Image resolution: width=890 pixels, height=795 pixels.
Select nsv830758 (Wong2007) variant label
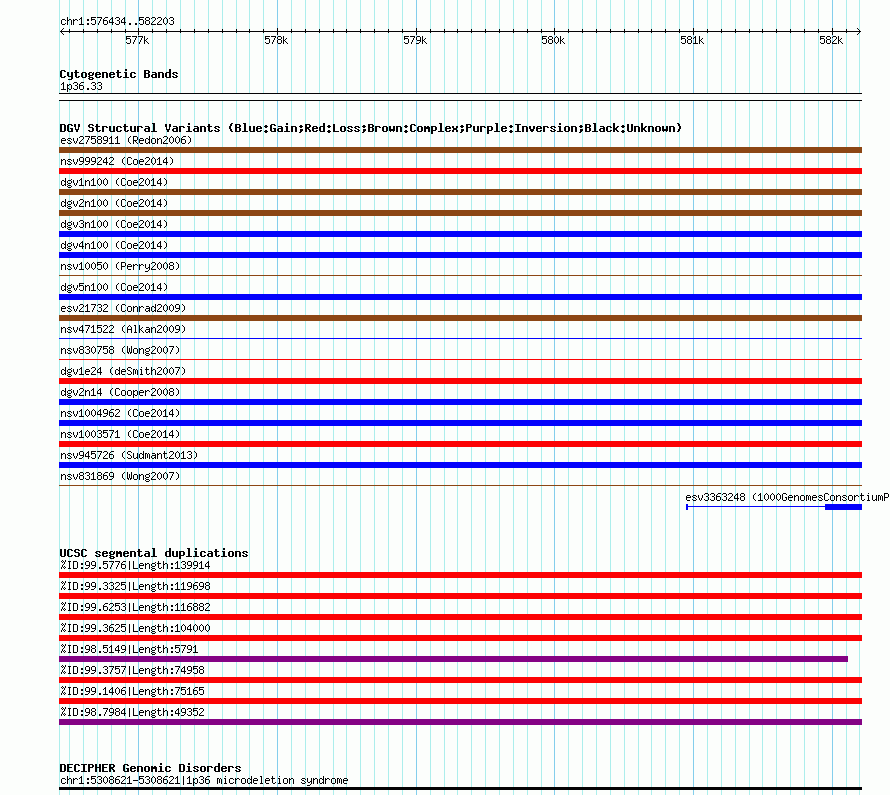coord(120,350)
